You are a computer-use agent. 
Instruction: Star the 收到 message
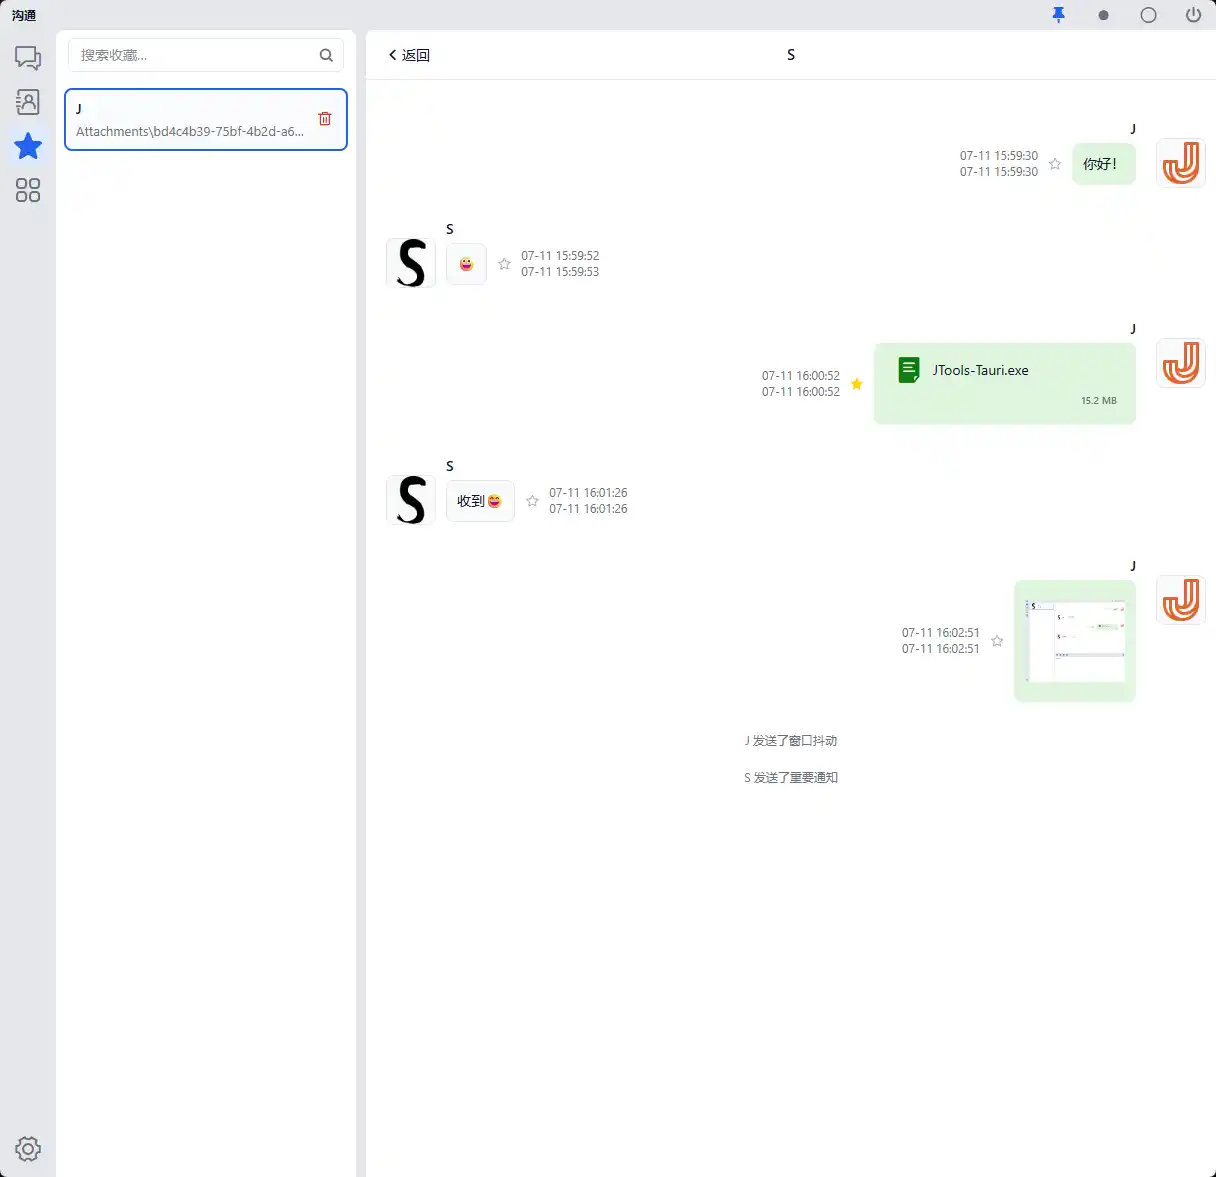[x=532, y=501]
